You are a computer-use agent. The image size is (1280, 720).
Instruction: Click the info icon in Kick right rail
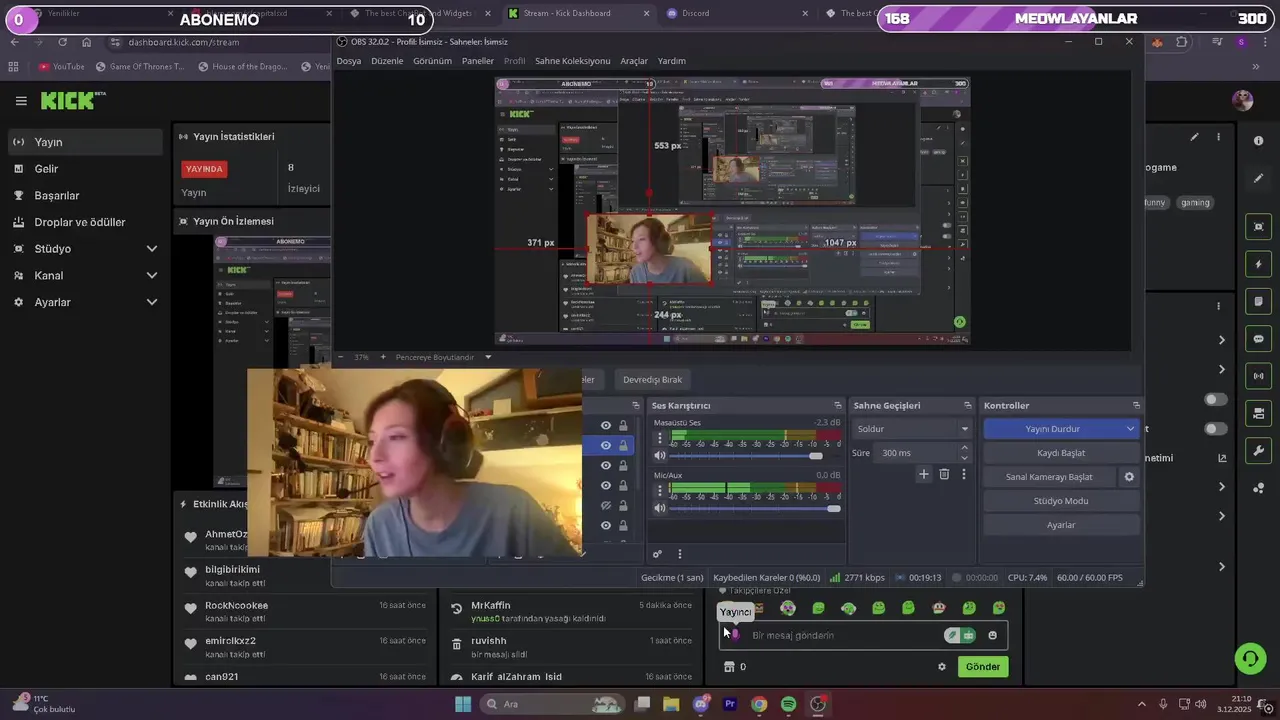[1259, 141]
